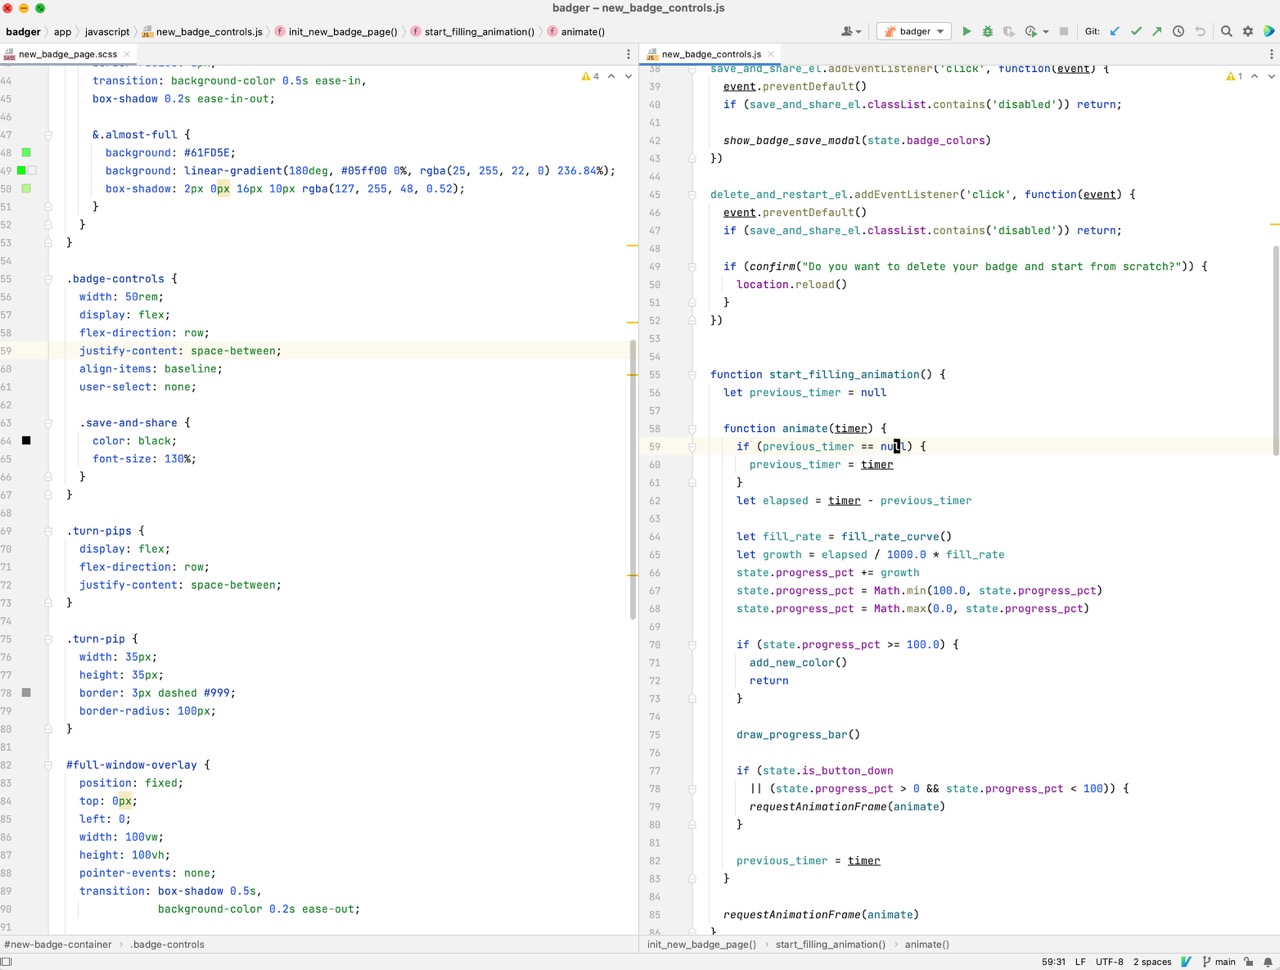Jump to previous warning in SCSS editor
Image resolution: width=1280 pixels, height=970 pixels.
pyautogui.click(x=611, y=76)
